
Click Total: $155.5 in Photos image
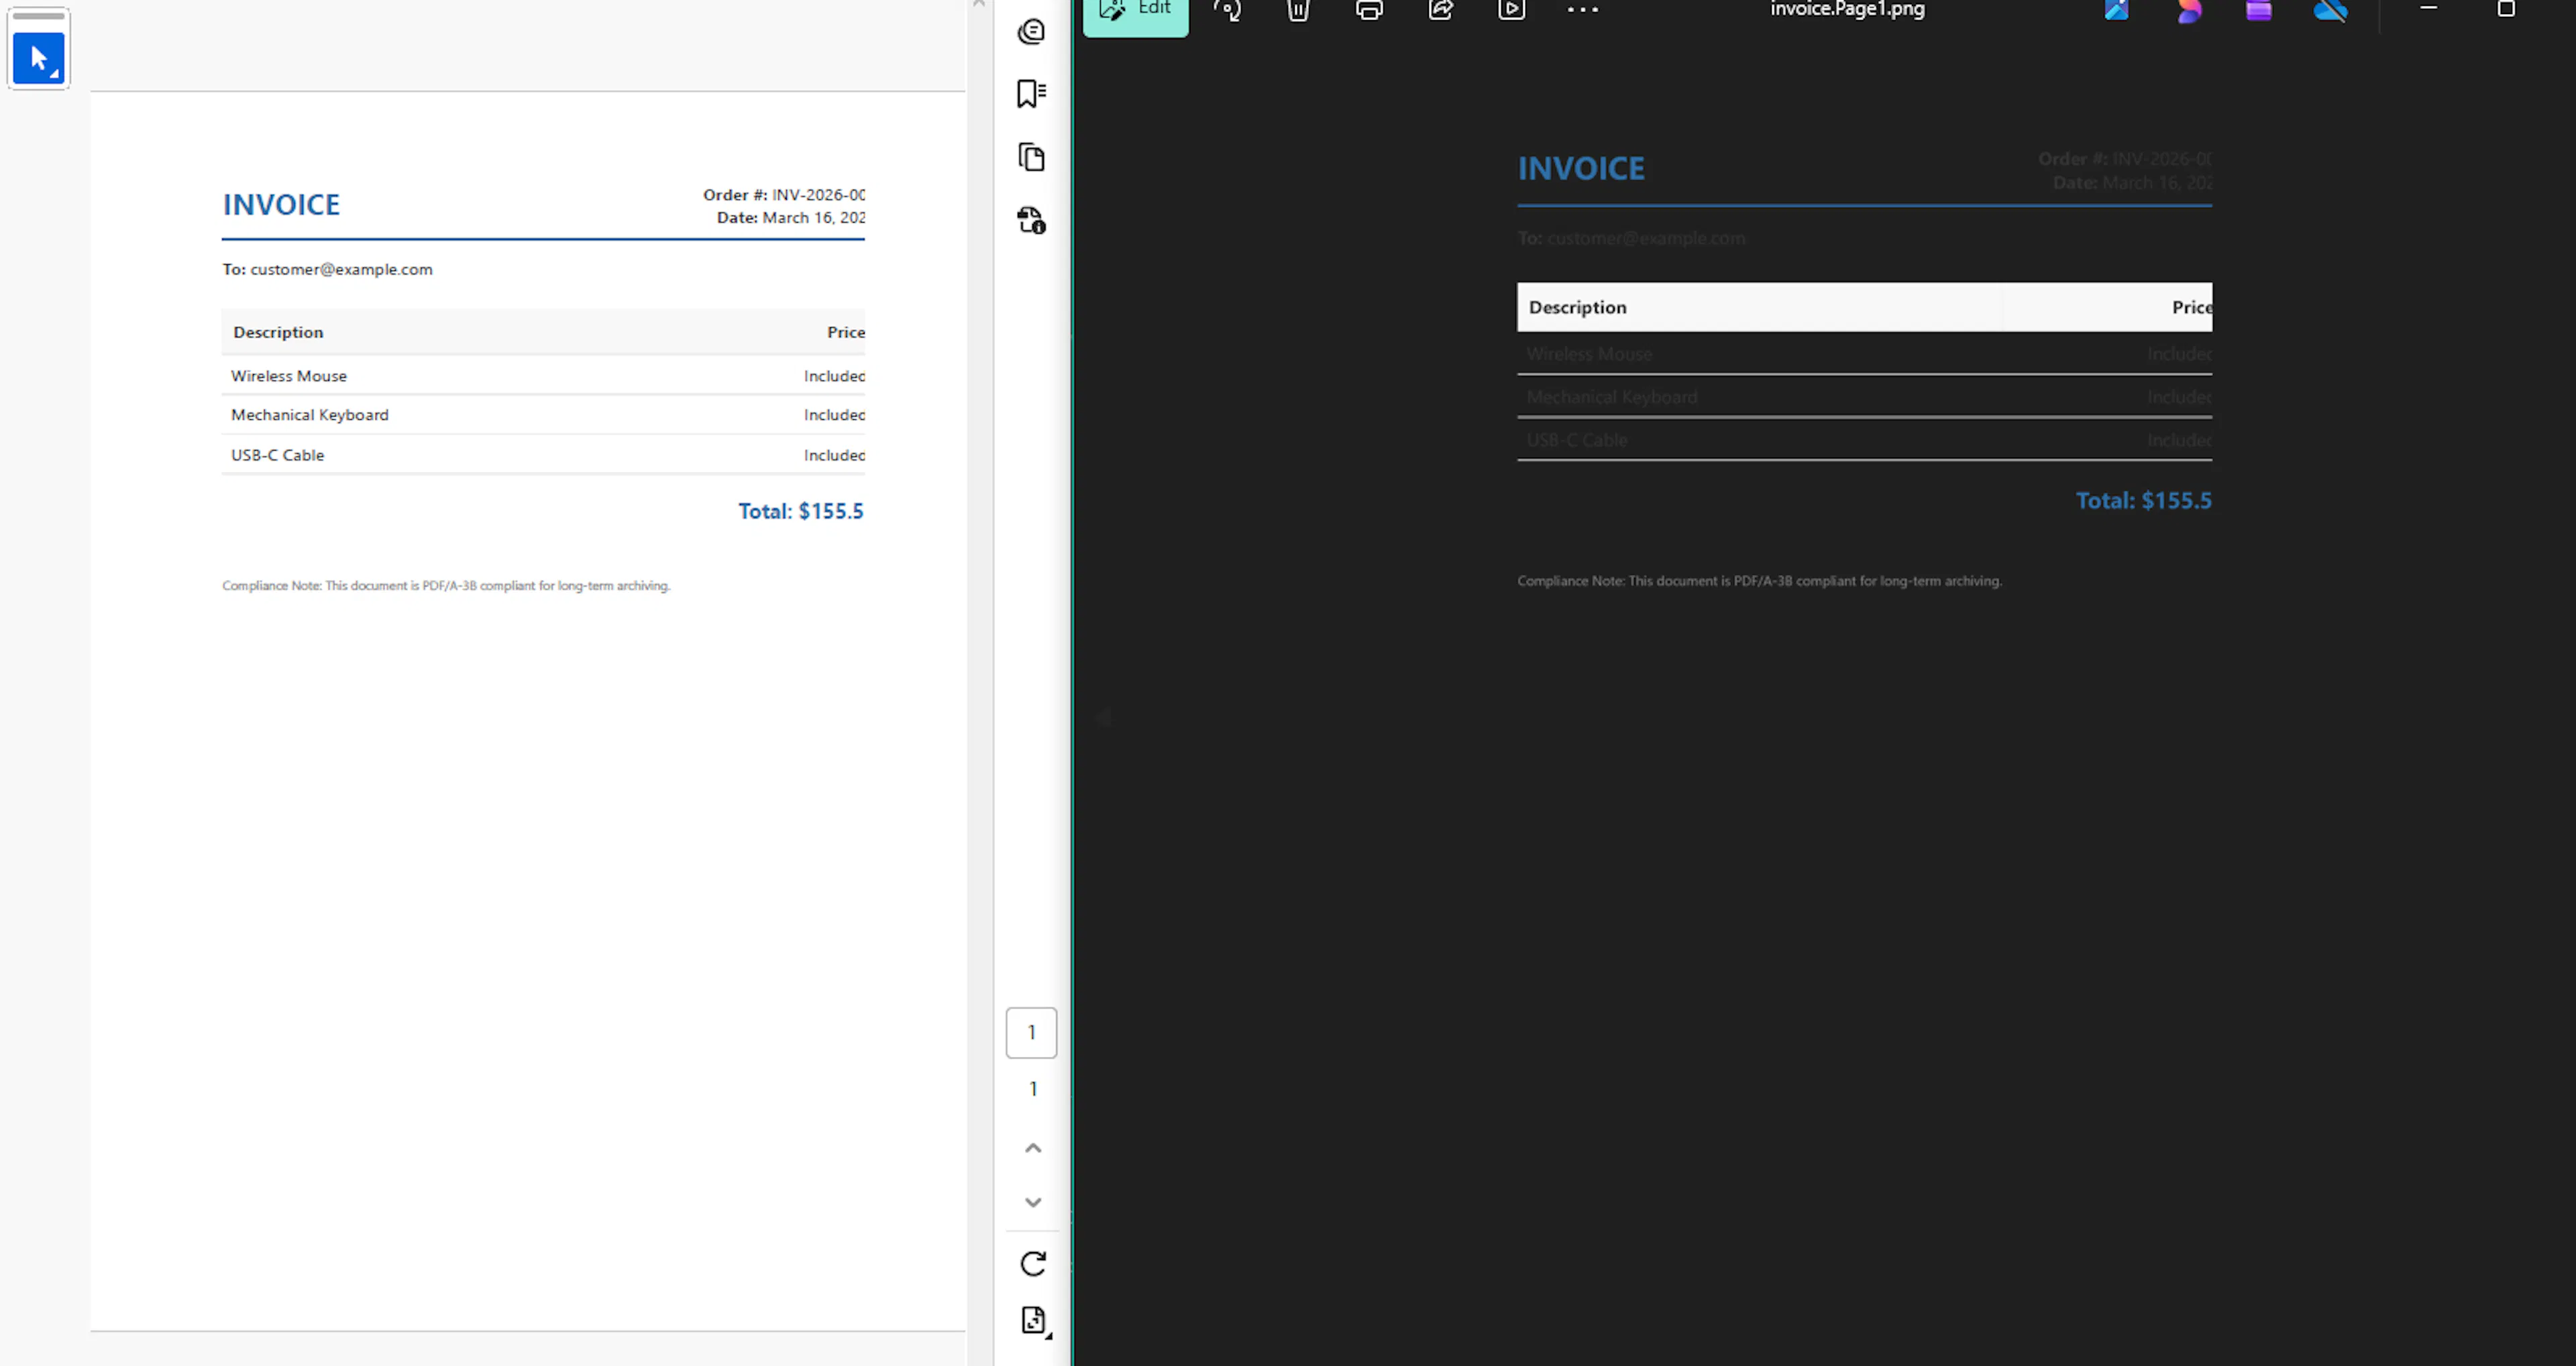[2143, 500]
